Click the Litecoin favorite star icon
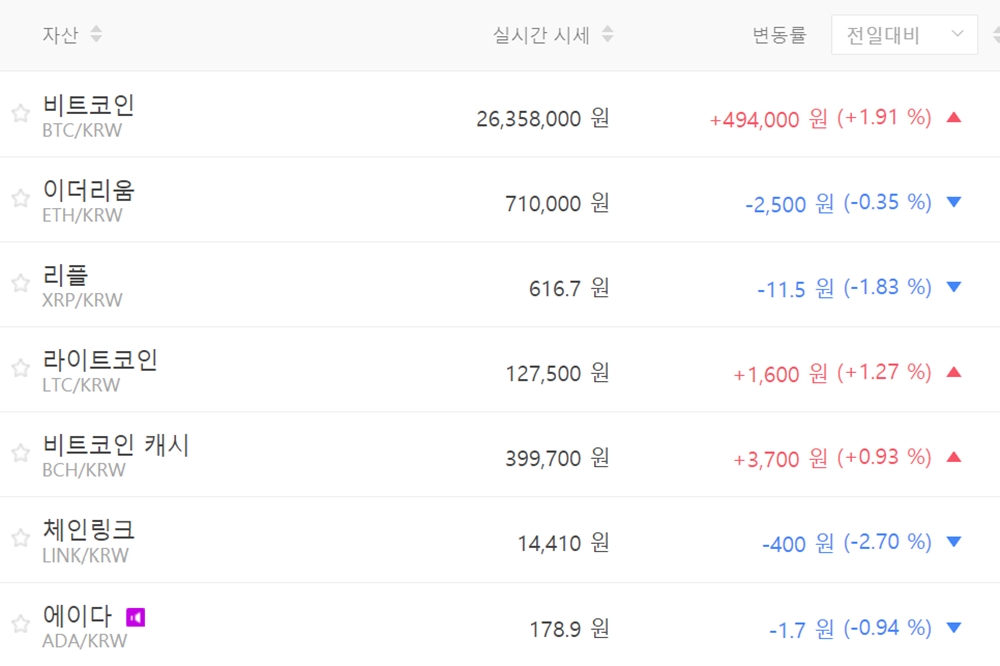 click(x=20, y=369)
